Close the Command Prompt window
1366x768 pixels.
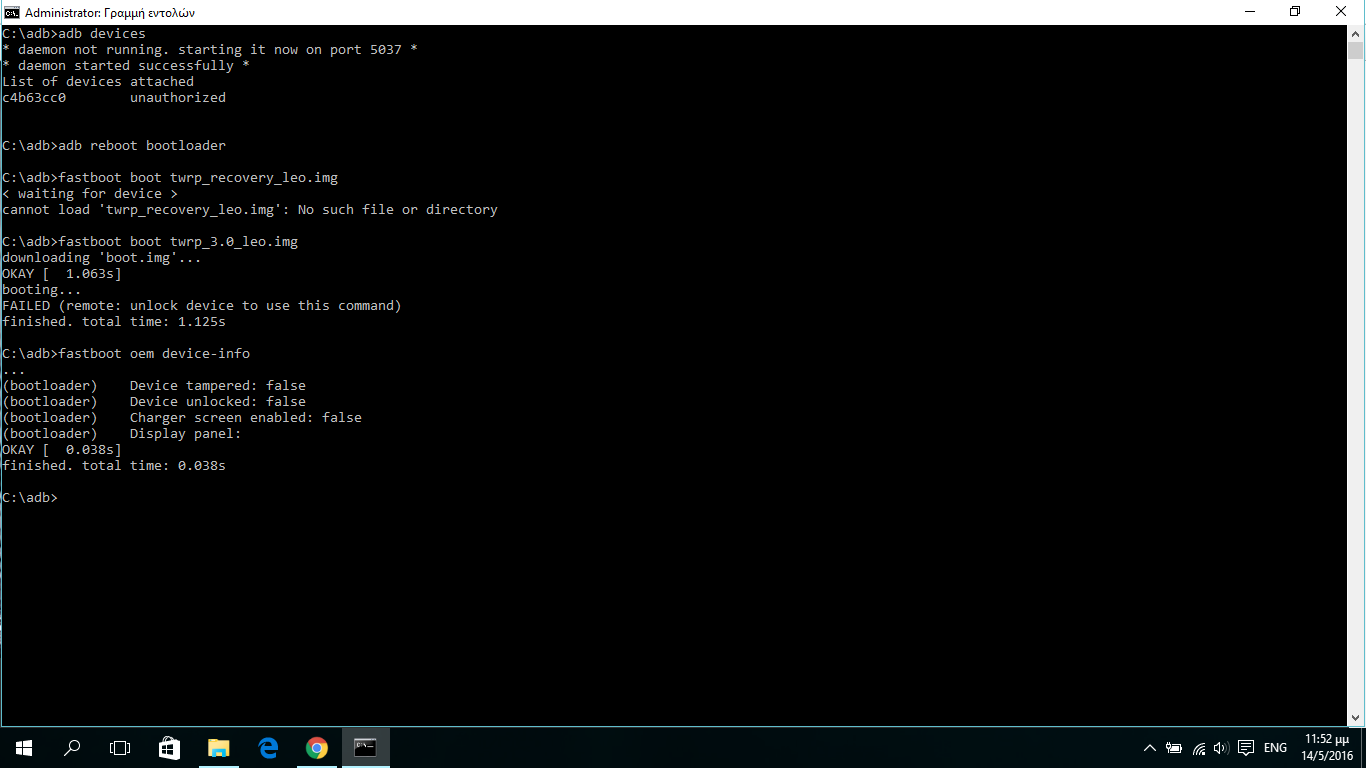coord(1342,12)
